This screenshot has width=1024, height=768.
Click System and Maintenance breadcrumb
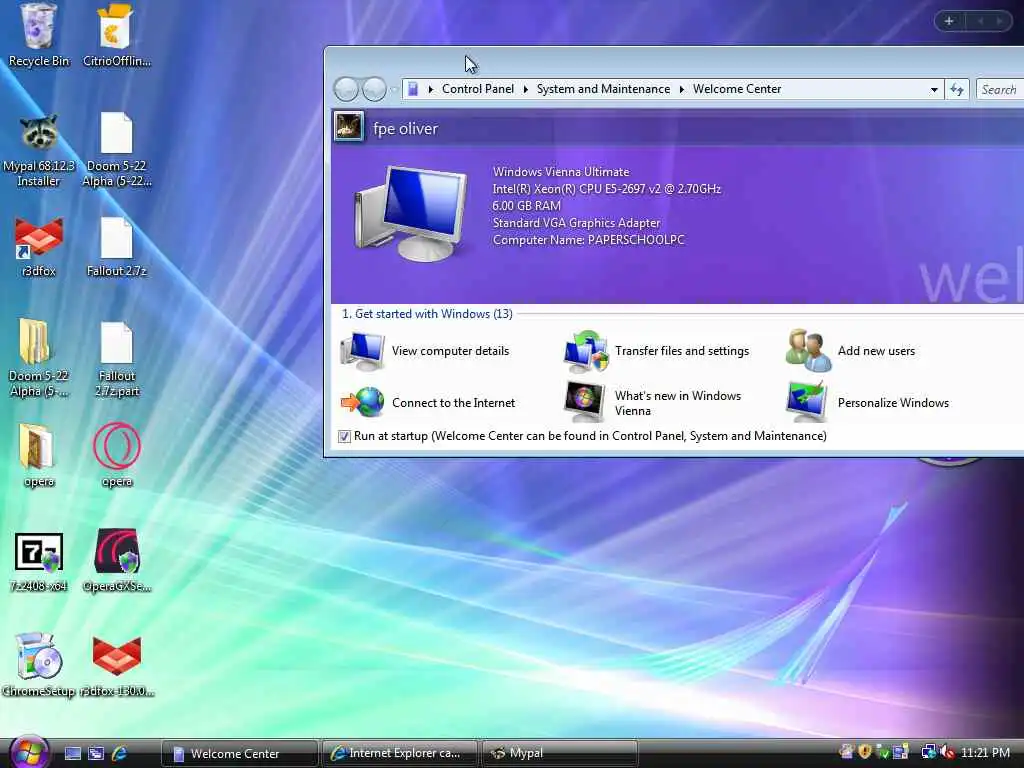tap(603, 89)
